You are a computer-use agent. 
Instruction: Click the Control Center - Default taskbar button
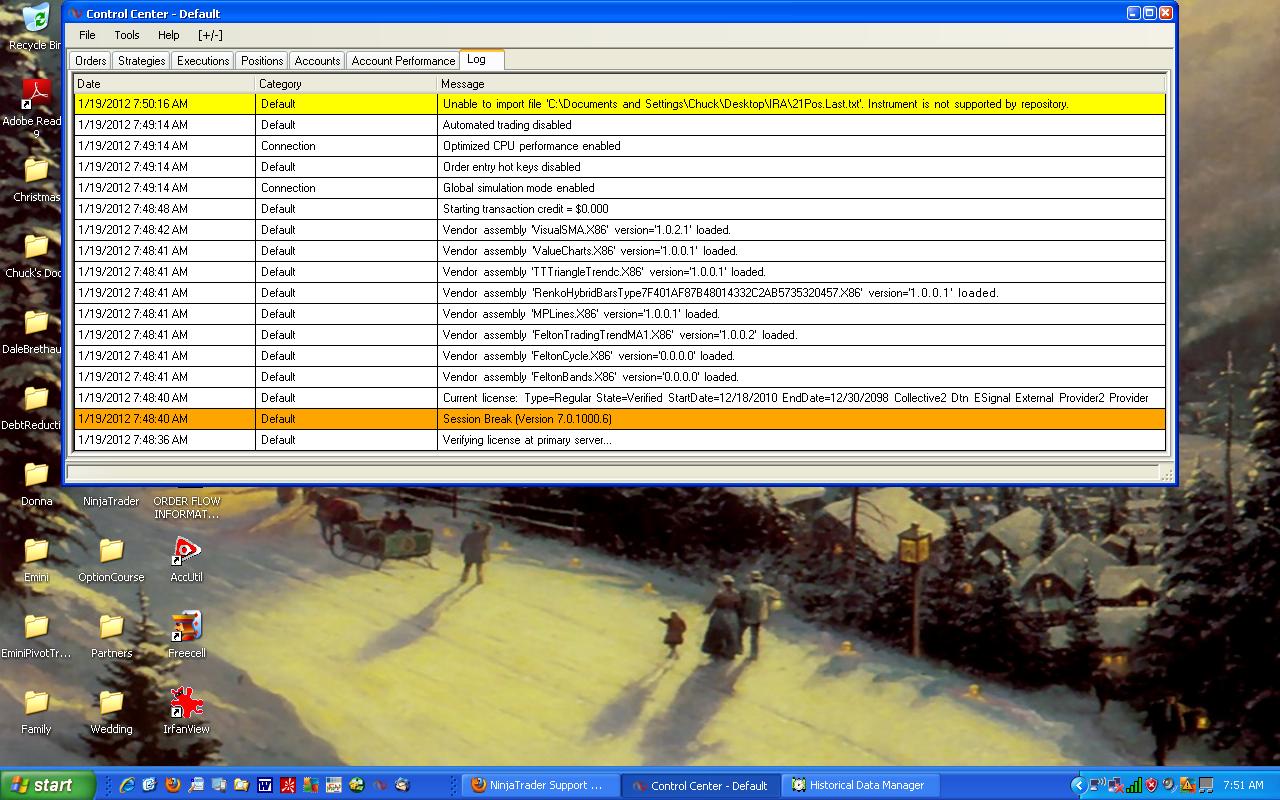(x=700, y=785)
